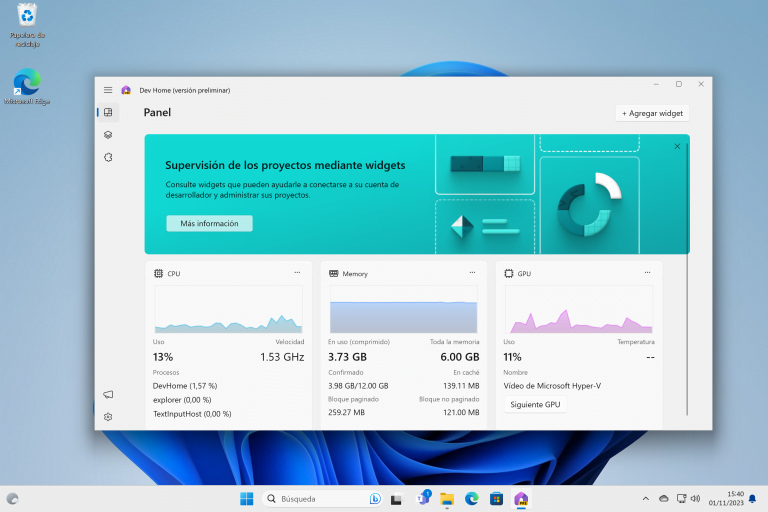Select the DevHome (1,57 %) process row
This screenshot has height=512, width=768.
[x=185, y=386]
